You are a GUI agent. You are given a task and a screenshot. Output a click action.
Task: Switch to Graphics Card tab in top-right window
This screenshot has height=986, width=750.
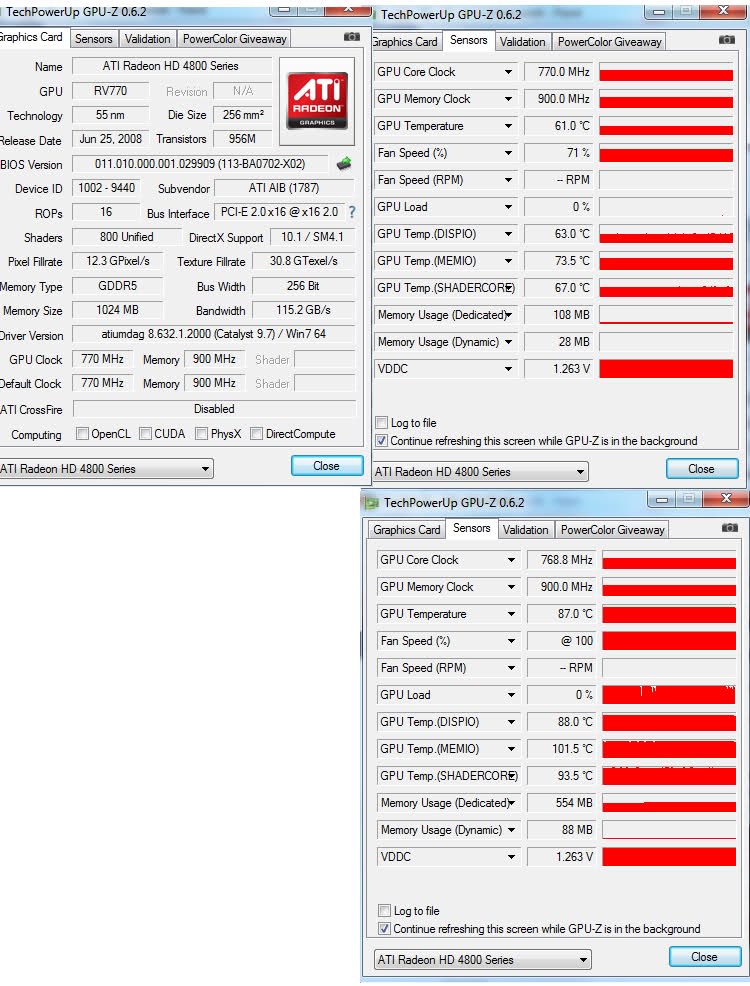coord(405,42)
